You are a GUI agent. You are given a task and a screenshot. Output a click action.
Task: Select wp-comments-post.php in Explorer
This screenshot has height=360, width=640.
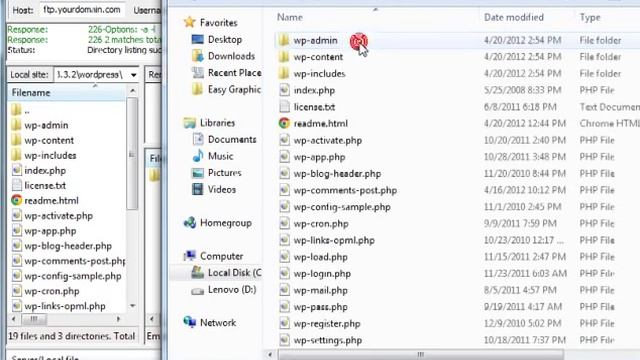pyautogui.click(x=345, y=191)
